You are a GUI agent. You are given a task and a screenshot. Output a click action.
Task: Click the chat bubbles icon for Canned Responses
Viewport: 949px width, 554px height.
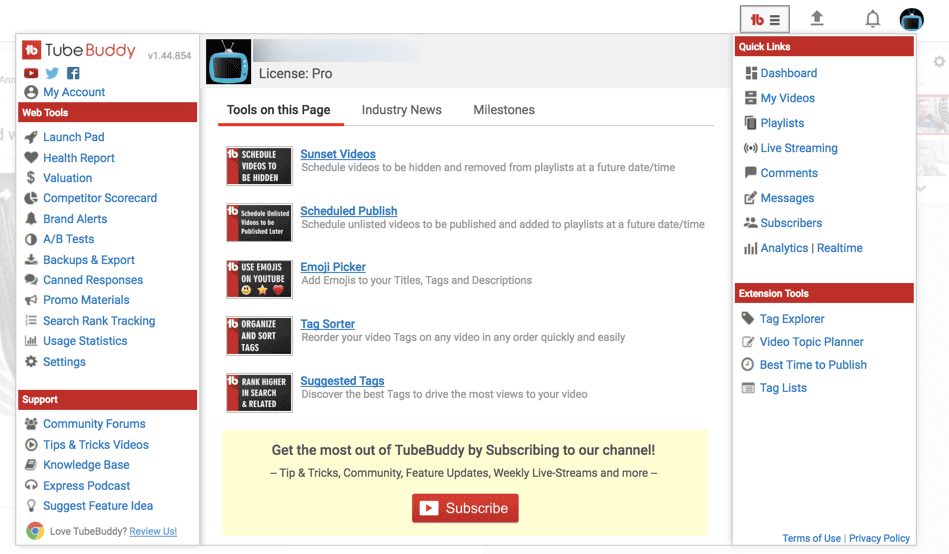point(31,280)
